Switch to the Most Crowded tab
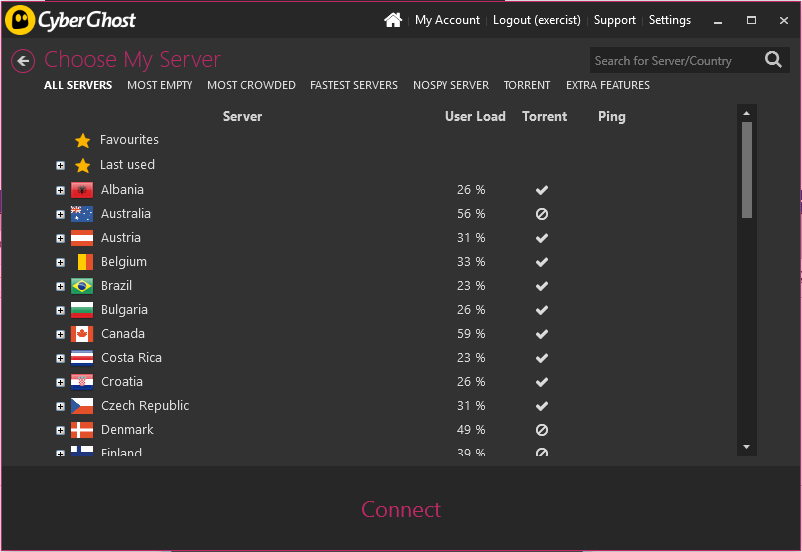 [x=251, y=85]
